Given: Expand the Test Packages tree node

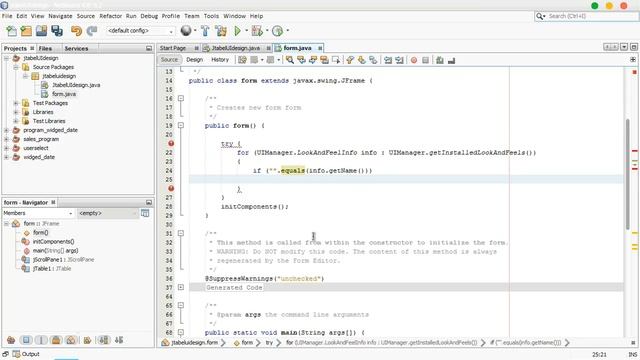Looking at the screenshot, I should coord(16,103).
